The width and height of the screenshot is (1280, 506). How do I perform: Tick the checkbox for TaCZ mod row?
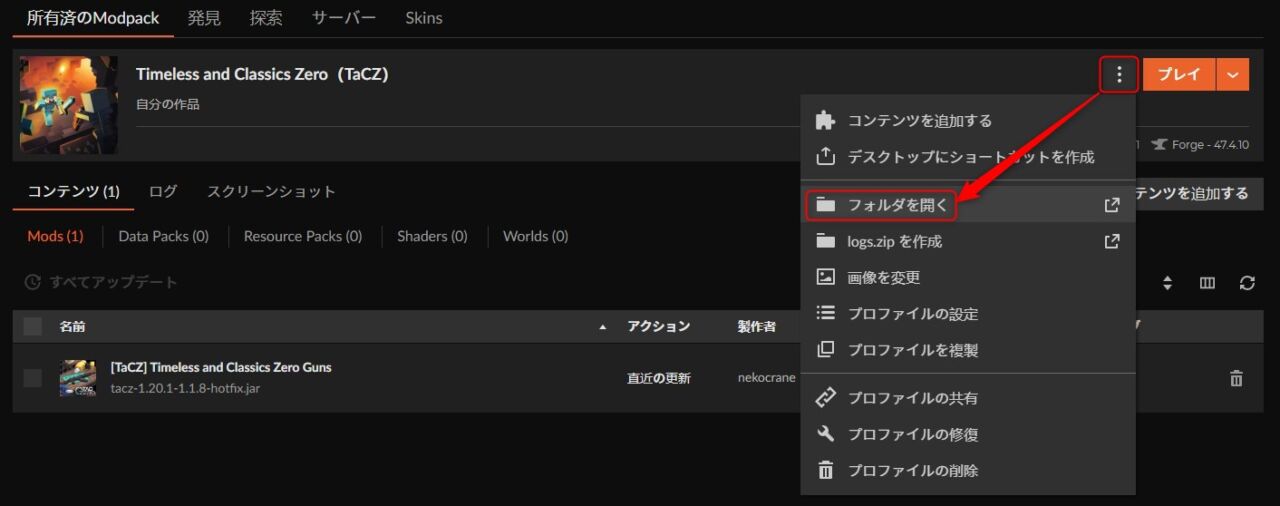click(x=33, y=378)
